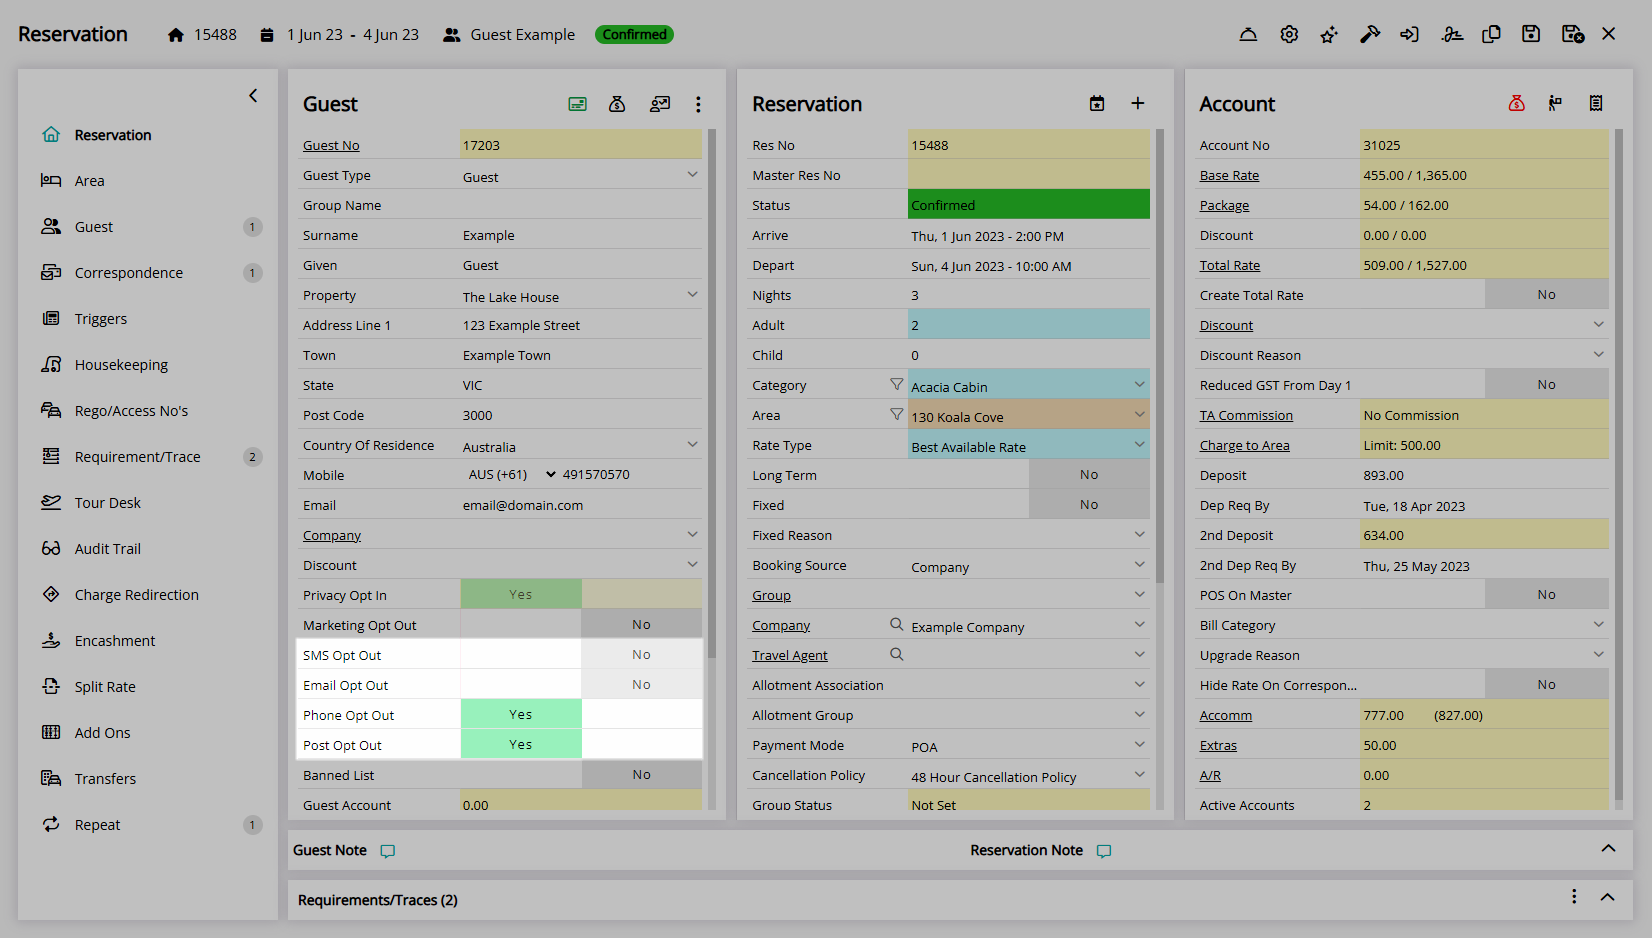Toggle Email Opt Out switch
1652x938 pixels.
(x=581, y=684)
